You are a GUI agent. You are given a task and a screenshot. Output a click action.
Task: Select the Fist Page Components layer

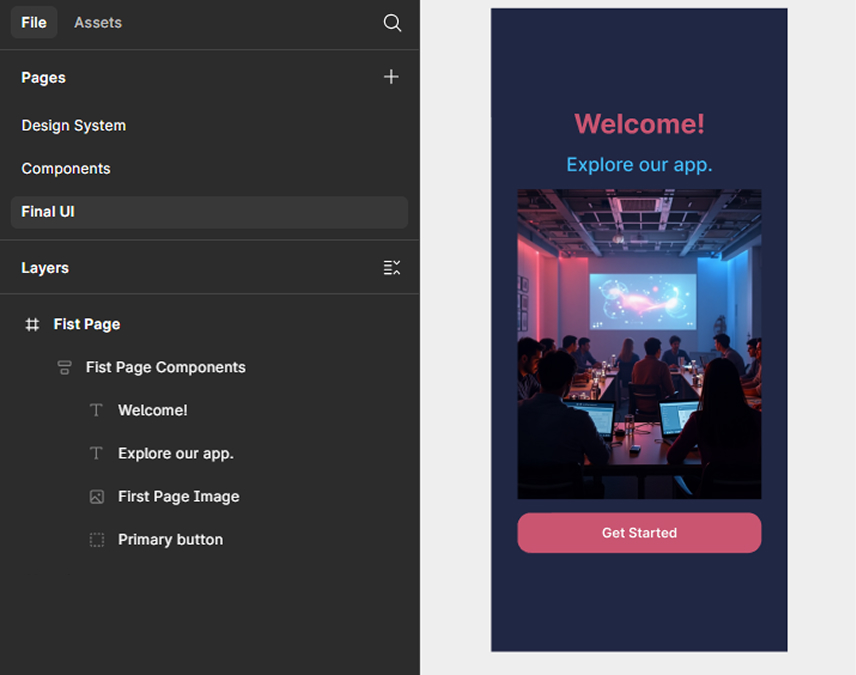point(165,368)
